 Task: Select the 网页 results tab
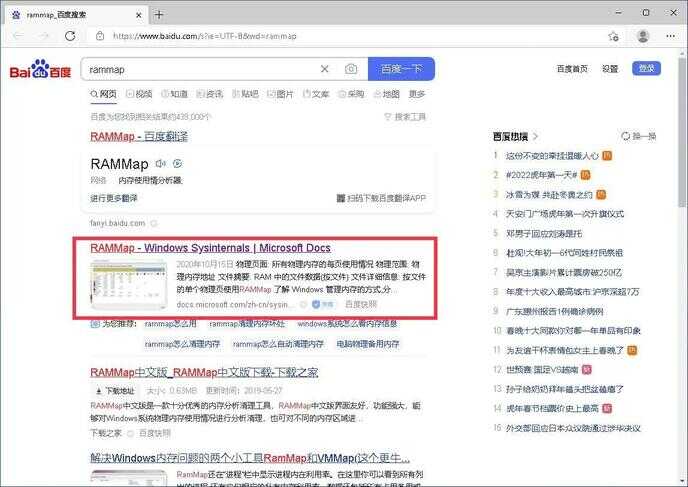click(x=104, y=94)
